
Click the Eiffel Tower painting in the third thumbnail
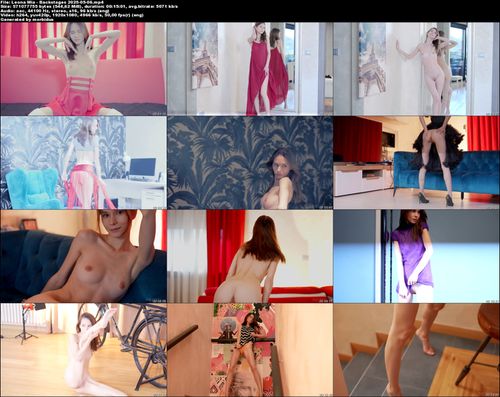pos(372,60)
